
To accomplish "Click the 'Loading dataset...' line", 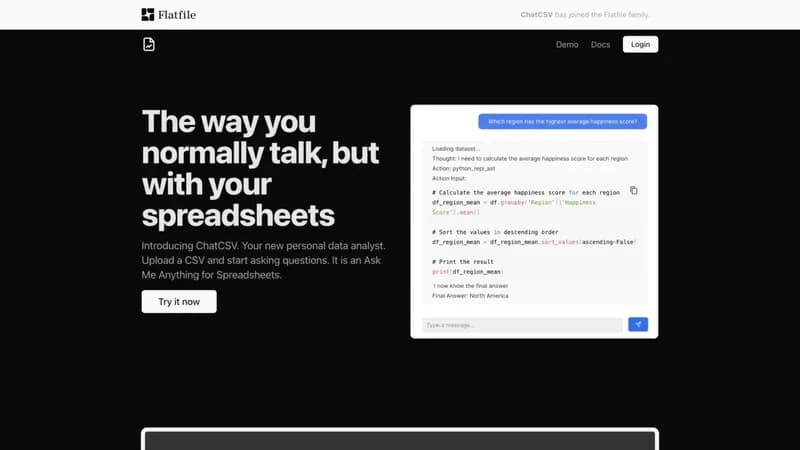I will pos(456,149).
